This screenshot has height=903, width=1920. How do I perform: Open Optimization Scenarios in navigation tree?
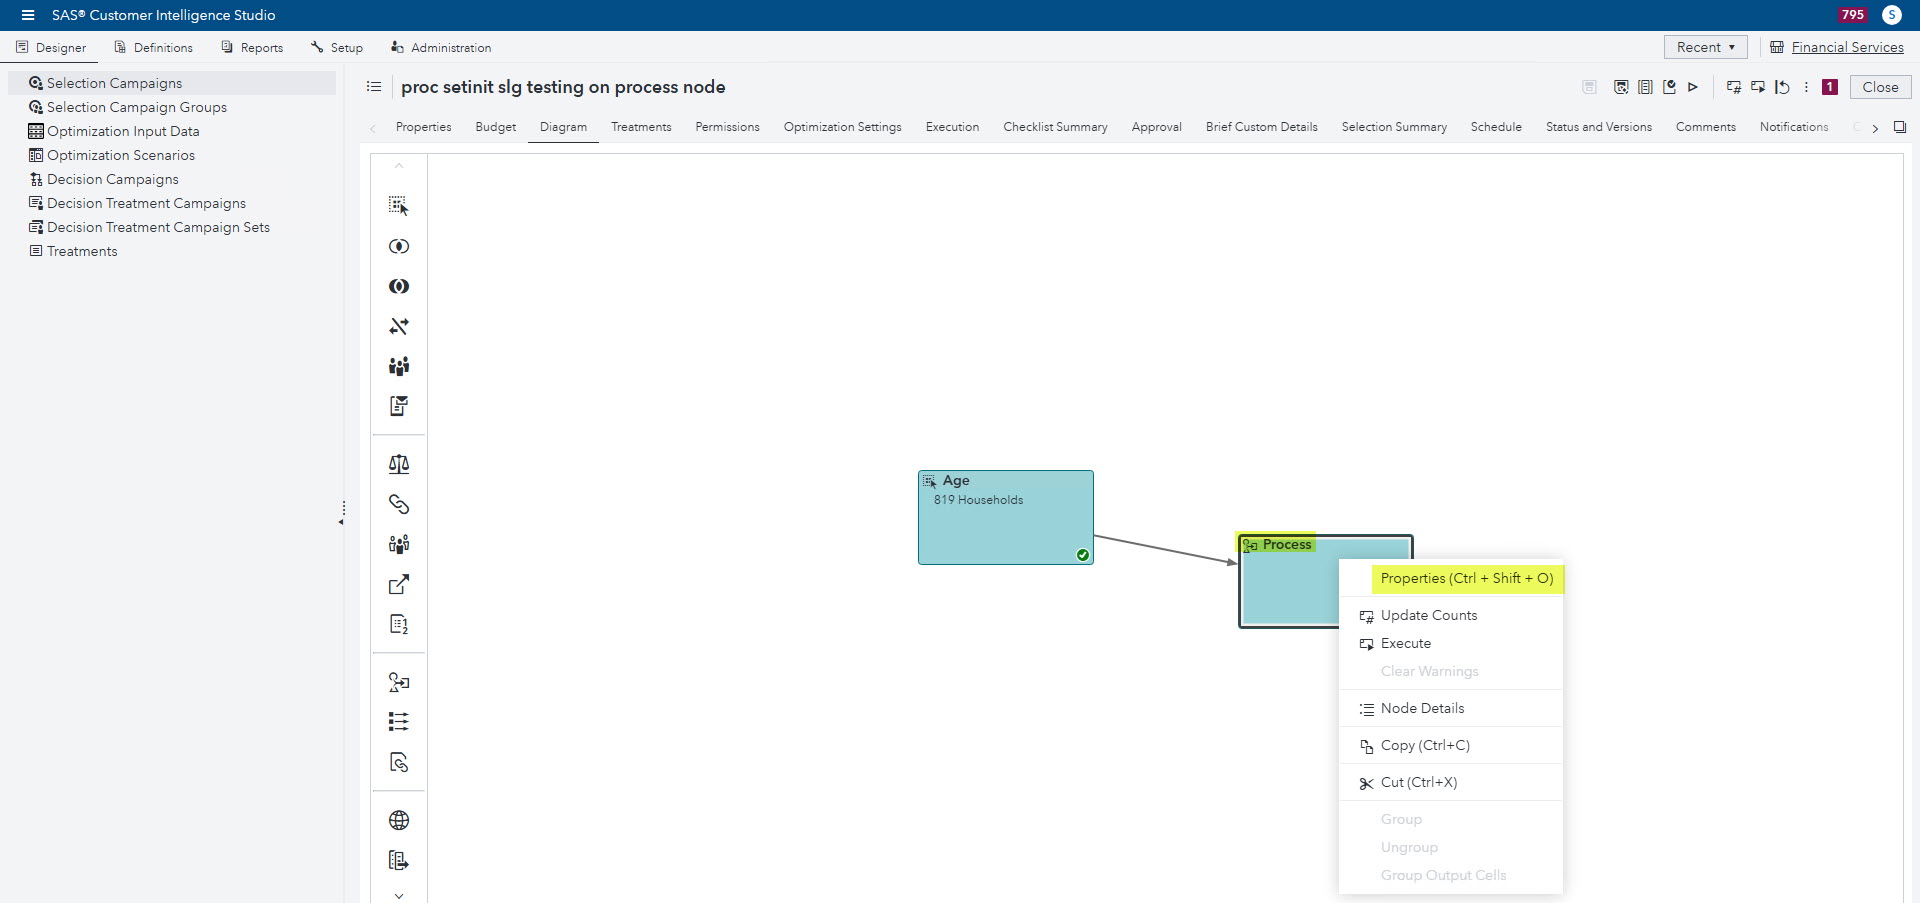[121, 155]
